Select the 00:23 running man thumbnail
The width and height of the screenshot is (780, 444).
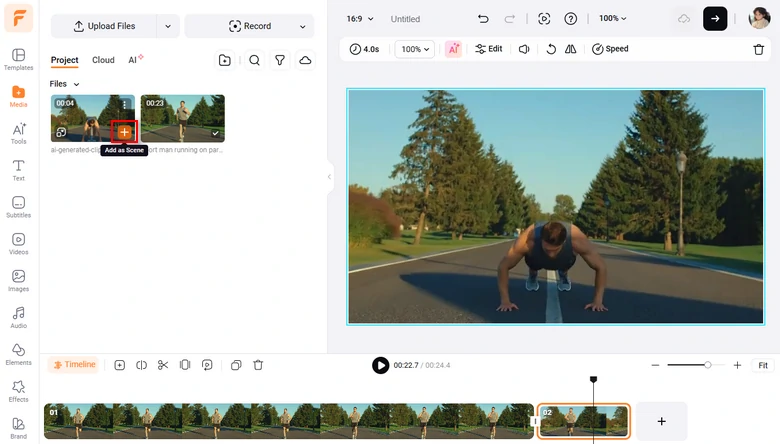tap(183, 118)
